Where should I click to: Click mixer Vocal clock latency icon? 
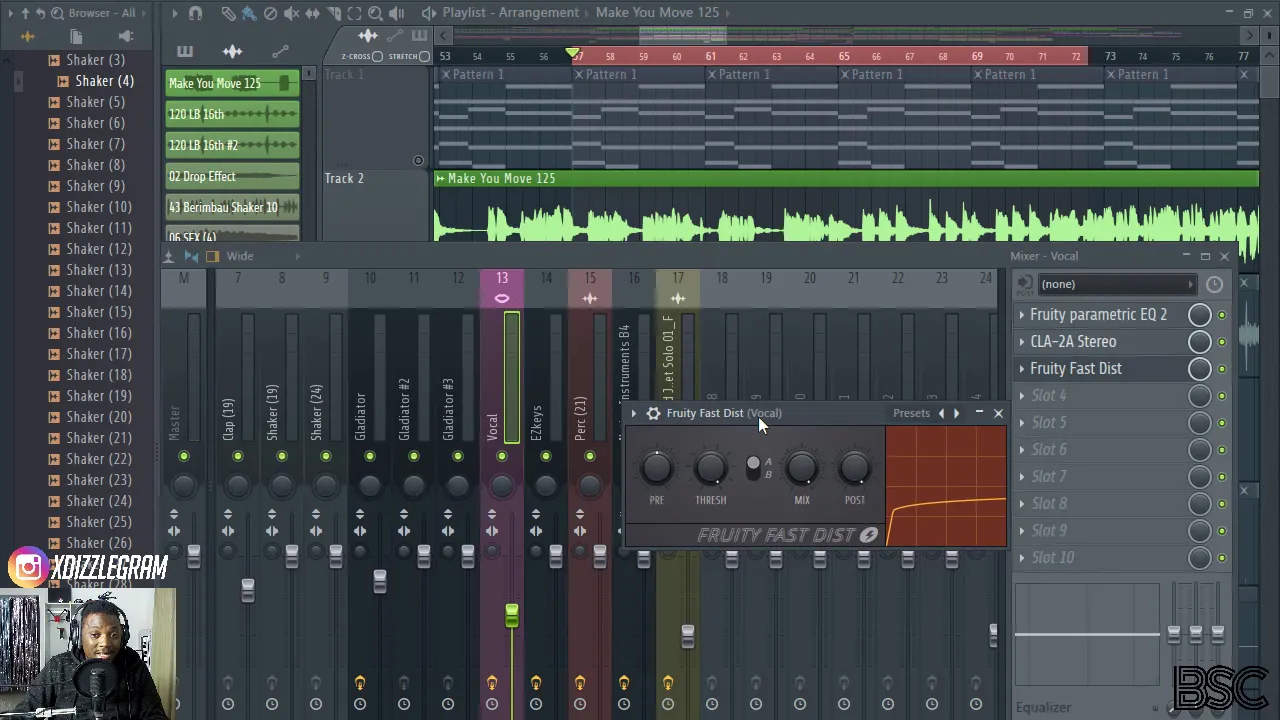(1214, 285)
